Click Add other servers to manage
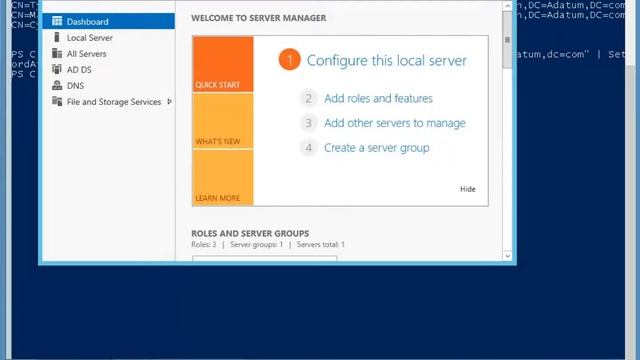Screen dimensions: 640x360 pyautogui.click(x=395, y=123)
